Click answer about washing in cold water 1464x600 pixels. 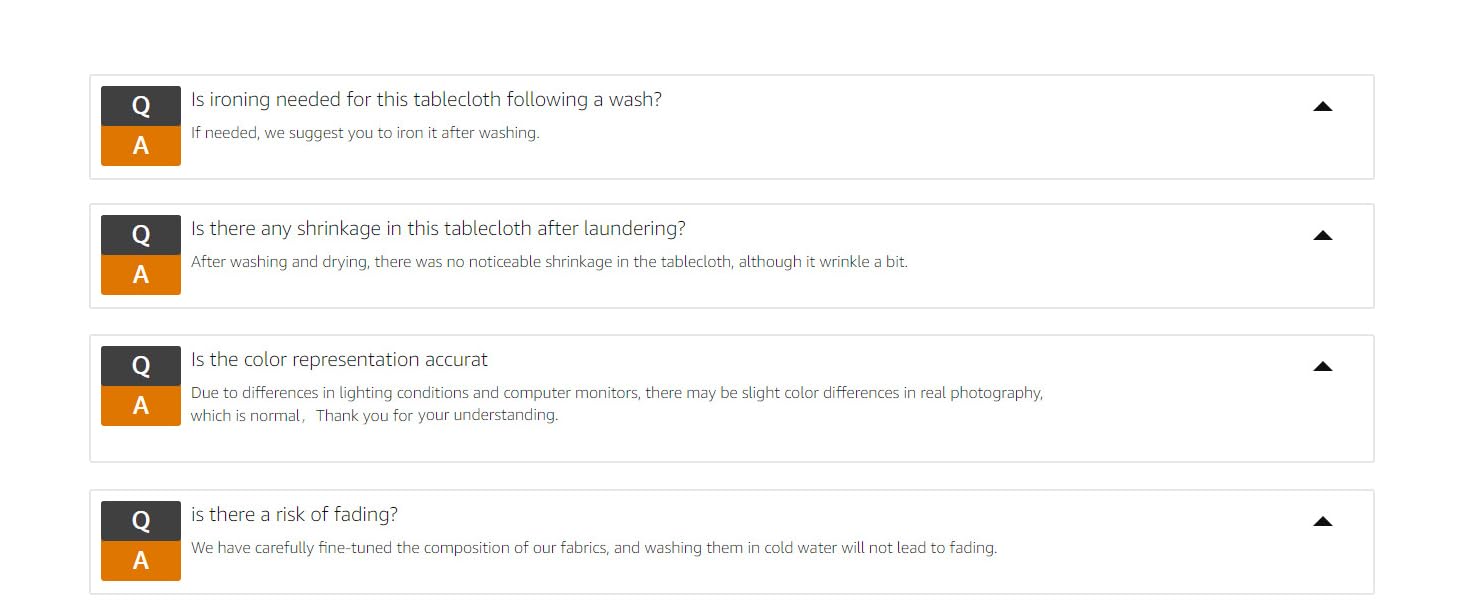(x=594, y=549)
